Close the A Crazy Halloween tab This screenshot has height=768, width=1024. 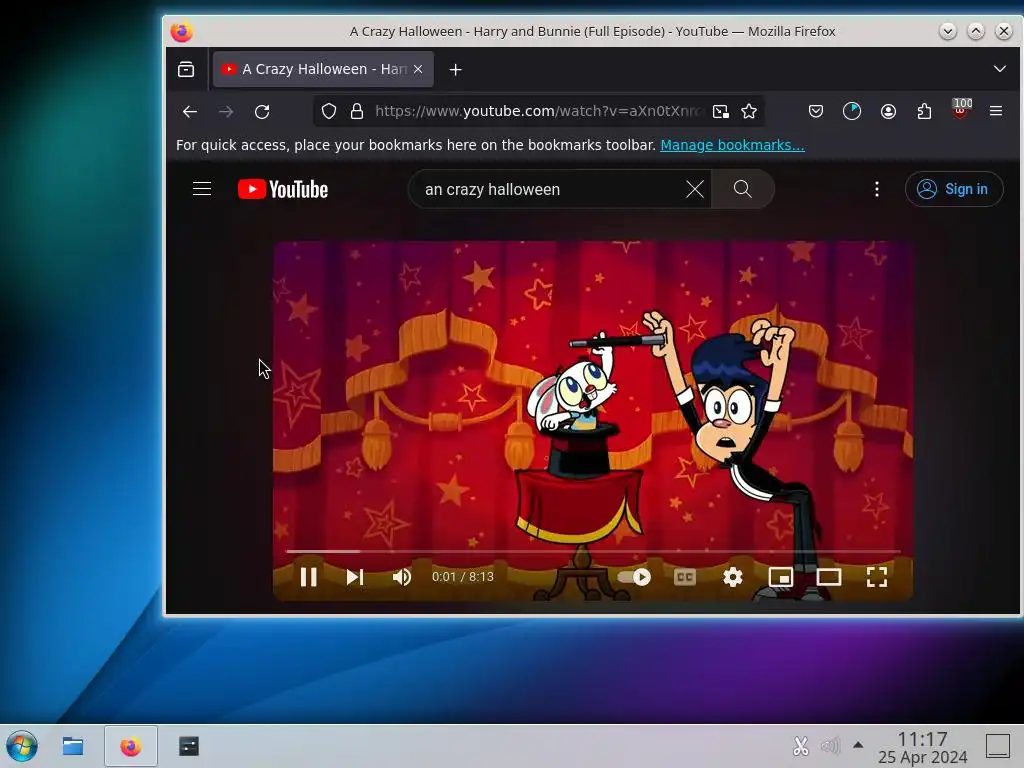(418, 69)
